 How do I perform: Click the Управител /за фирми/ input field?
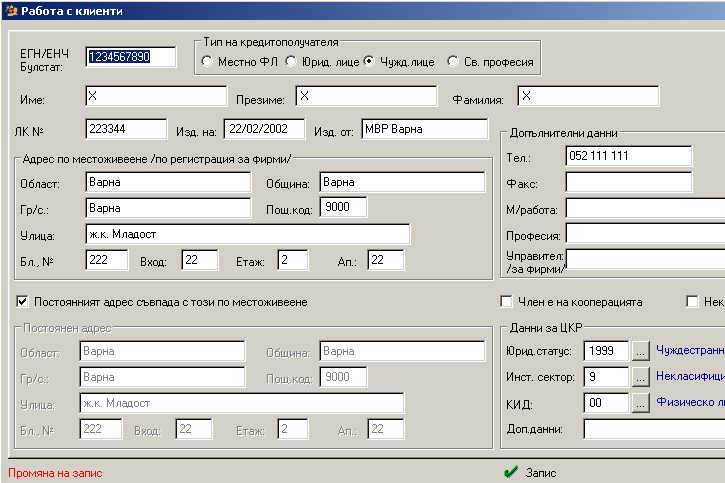[645, 259]
